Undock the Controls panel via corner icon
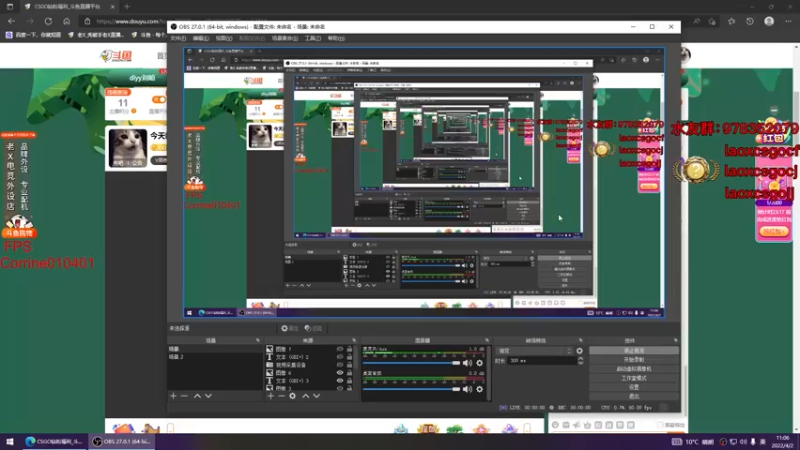 [x=676, y=340]
